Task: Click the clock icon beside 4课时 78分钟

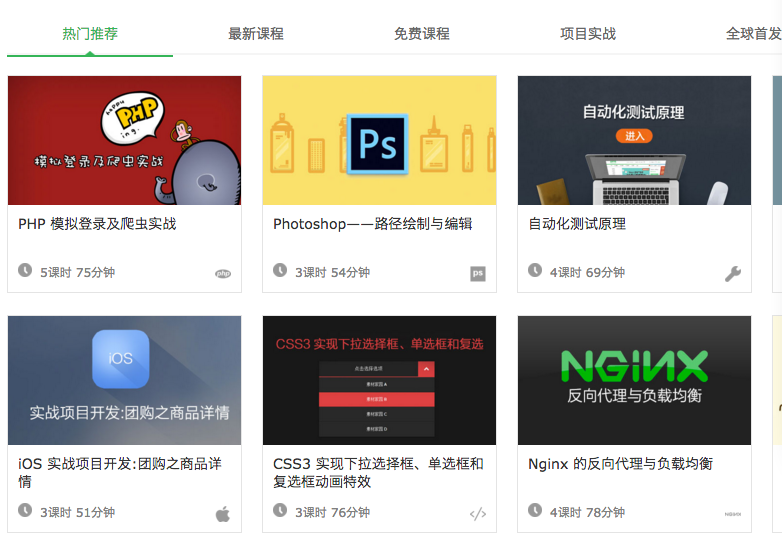Action: pyautogui.click(x=535, y=511)
